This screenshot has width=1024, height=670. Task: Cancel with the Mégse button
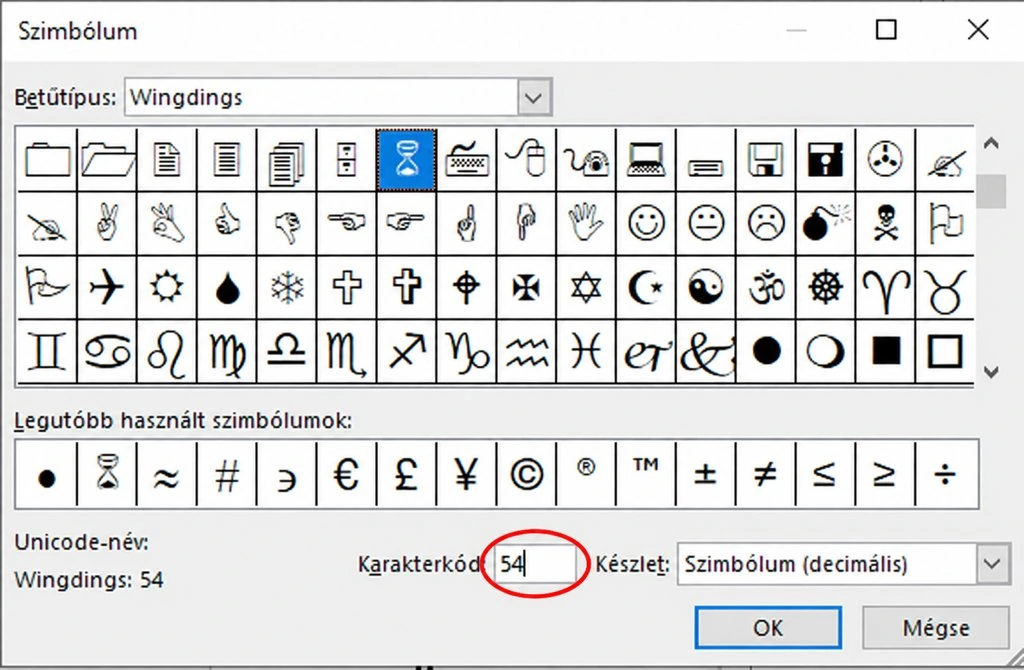[936, 628]
